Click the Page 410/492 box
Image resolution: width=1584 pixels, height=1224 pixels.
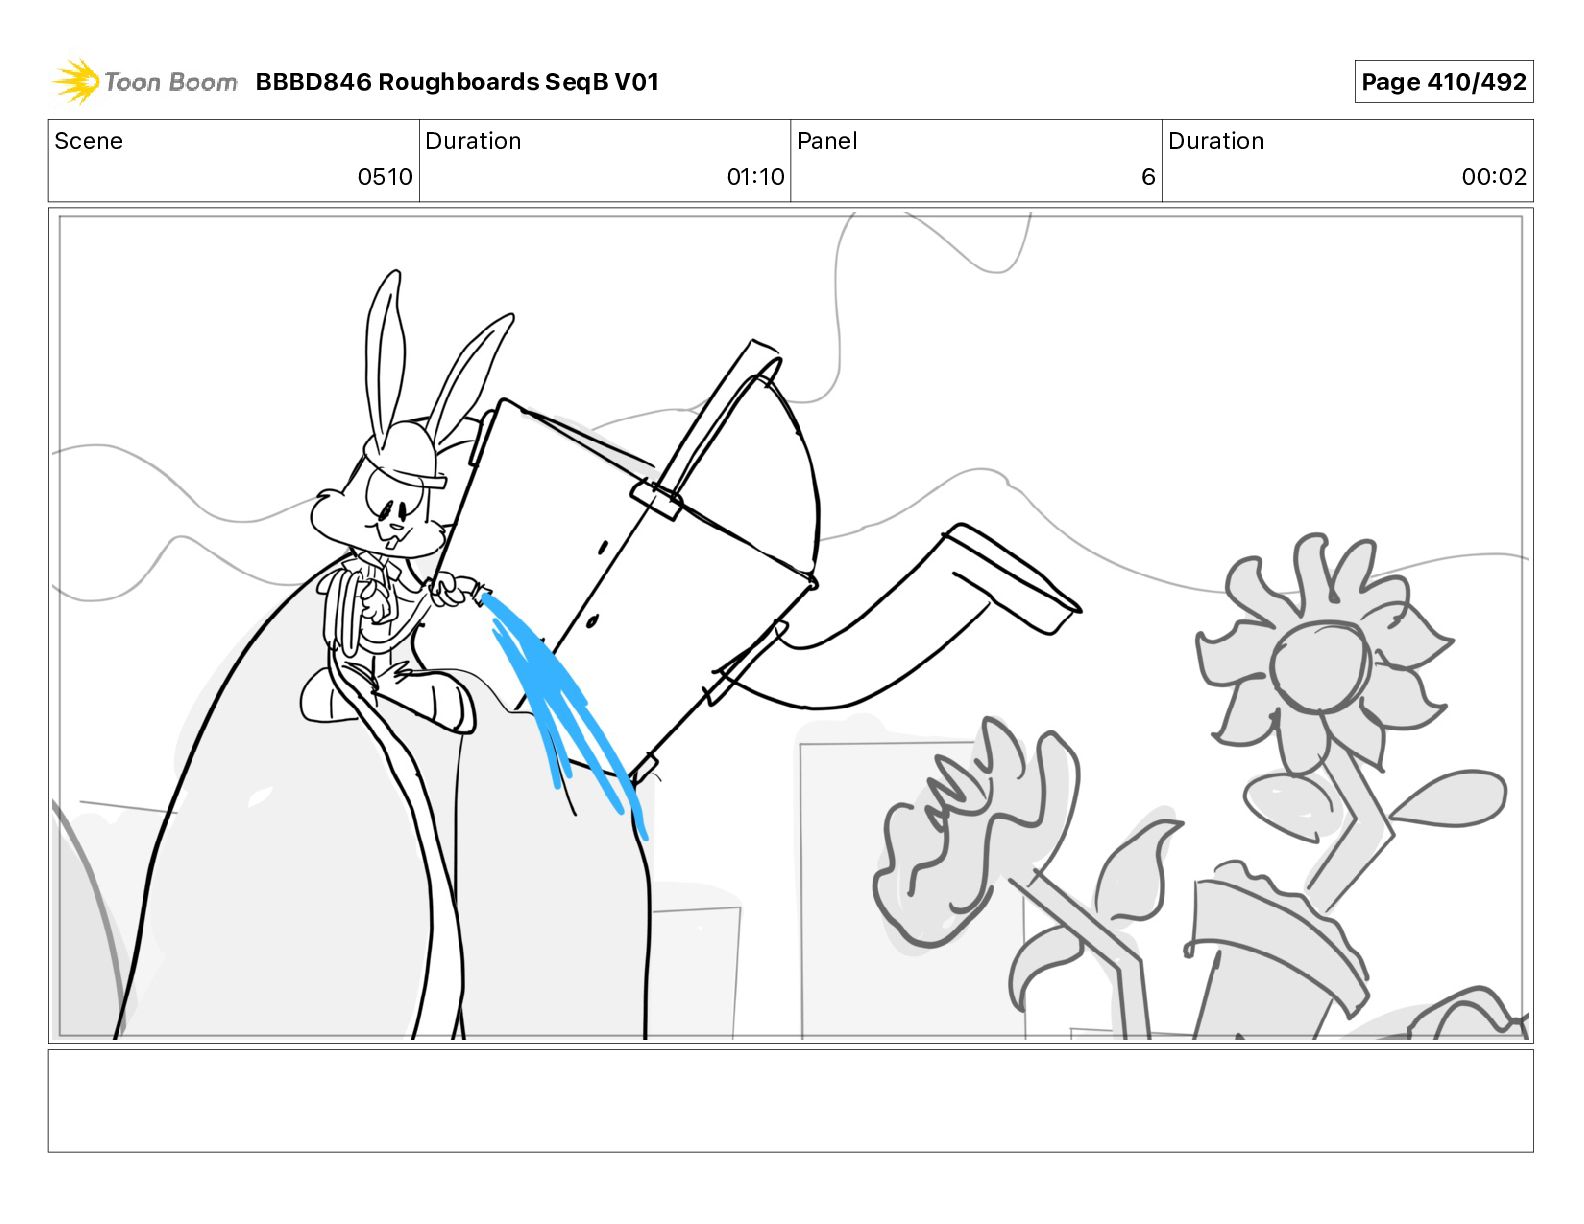coord(1444,82)
